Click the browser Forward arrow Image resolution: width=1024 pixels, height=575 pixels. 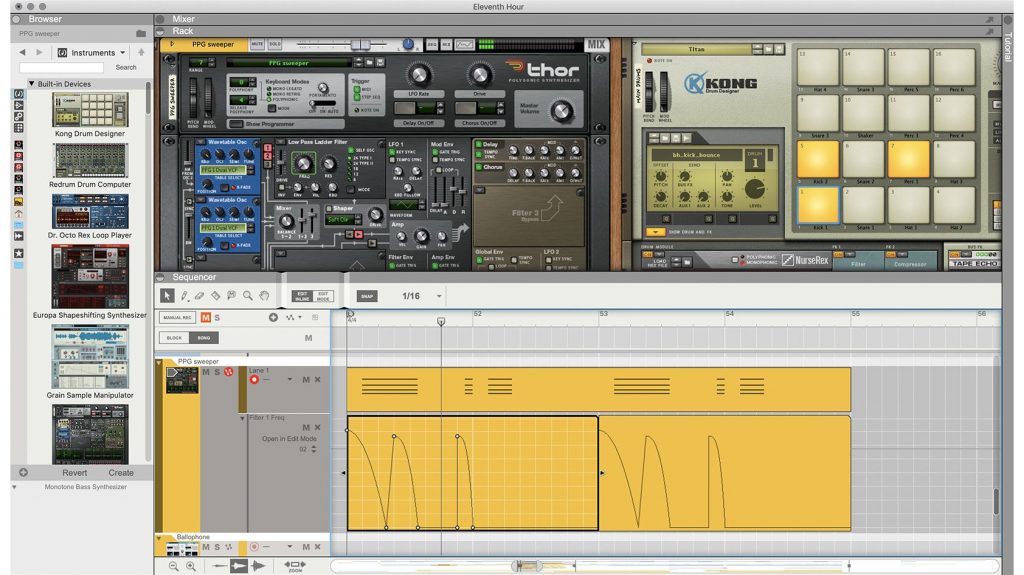point(39,52)
